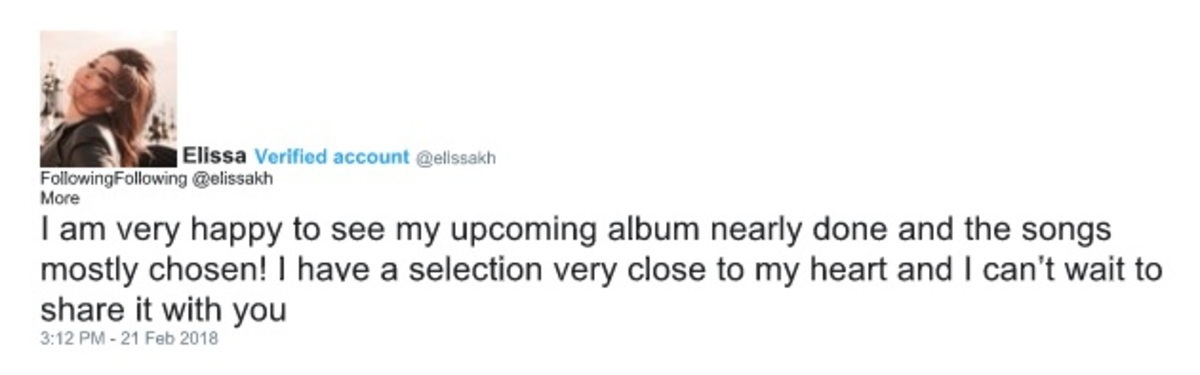Click 'share it with you' on the last line
Viewport: 1200px width, 375px height.
[x=165, y=311]
